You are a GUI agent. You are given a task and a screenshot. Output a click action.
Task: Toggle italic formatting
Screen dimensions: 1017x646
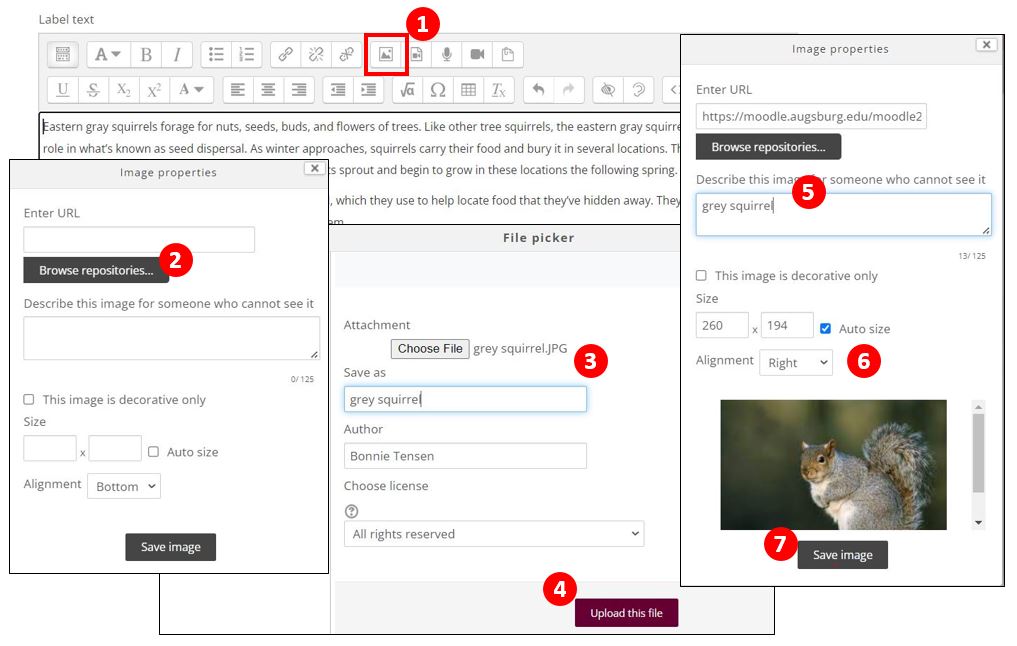point(176,54)
